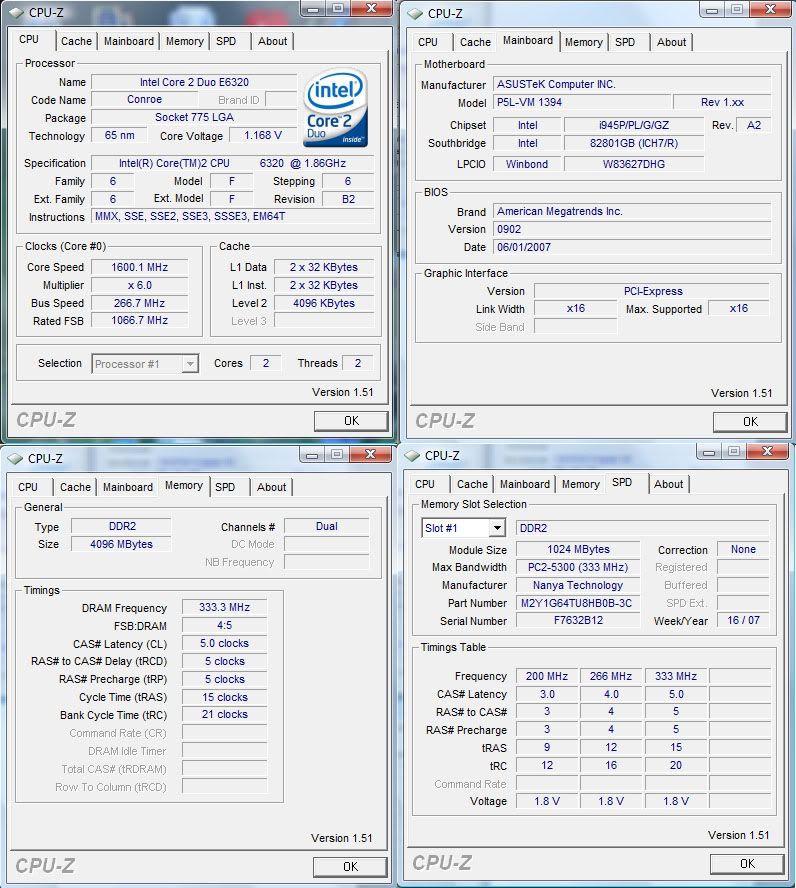Minimize the SPD CPU-Z window
Image resolution: width=796 pixels, height=888 pixels.
pyautogui.click(x=709, y=451)
